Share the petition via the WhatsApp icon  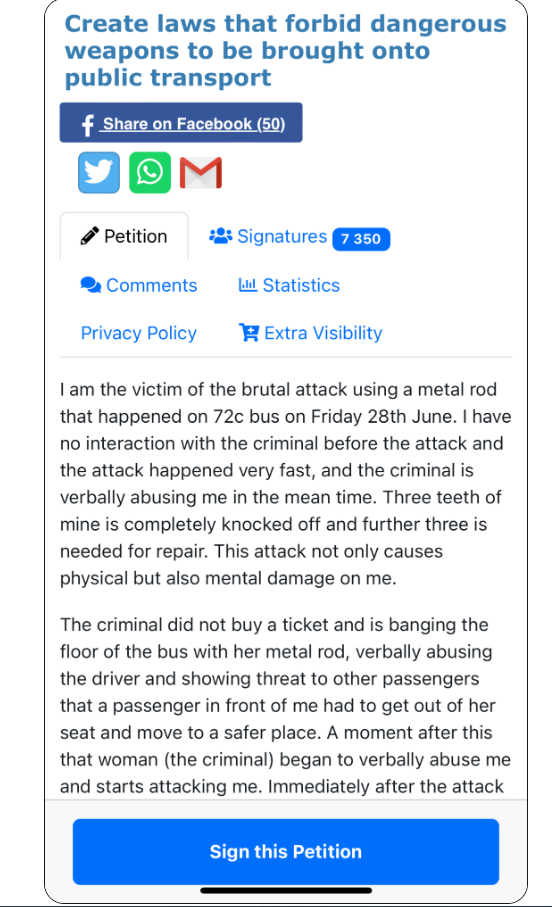click(150, 172)
